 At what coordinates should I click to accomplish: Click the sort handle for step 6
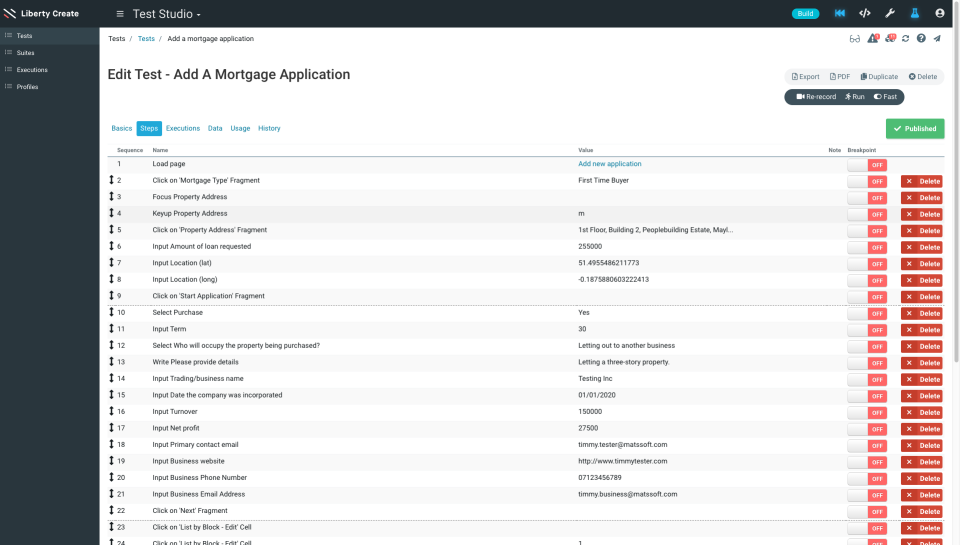pyautogui.click(x=112, y=247)
